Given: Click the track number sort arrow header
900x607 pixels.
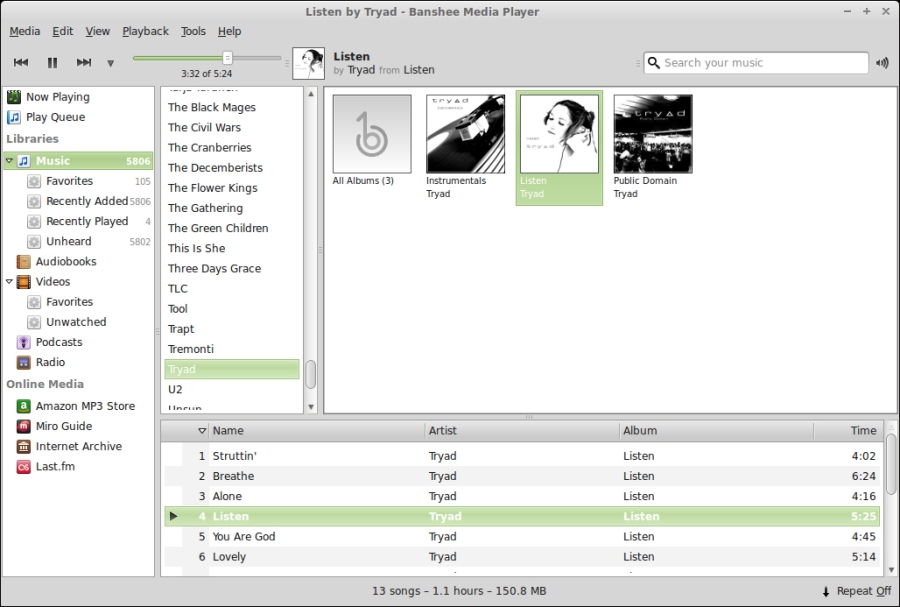Looking at the screenshot, I should pos(202,431).
